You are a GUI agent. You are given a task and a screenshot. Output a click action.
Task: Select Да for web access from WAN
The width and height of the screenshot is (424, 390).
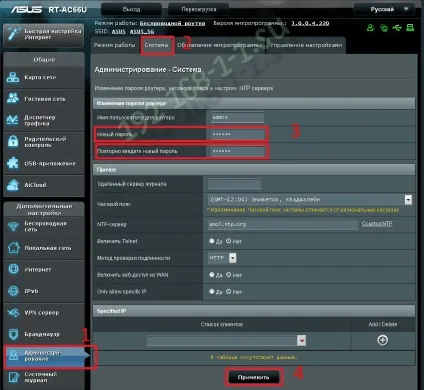(x=211, y=275)
